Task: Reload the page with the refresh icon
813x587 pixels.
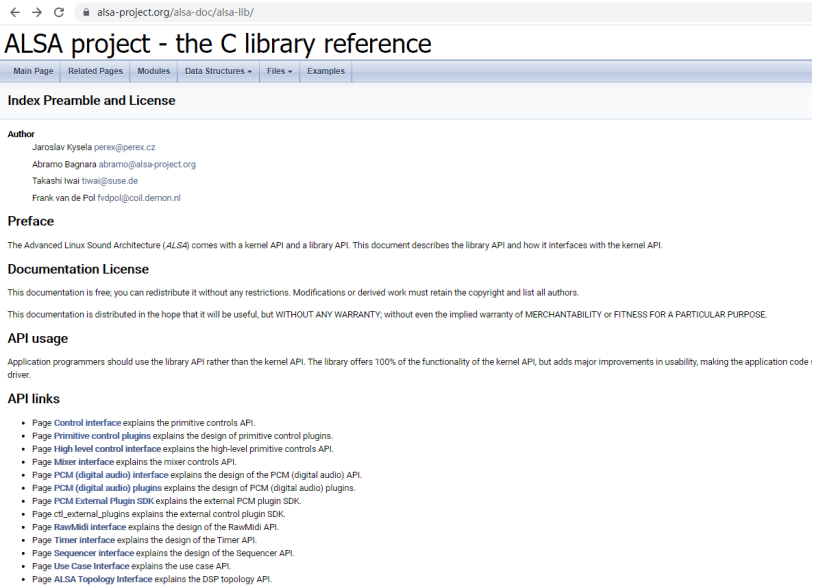Action: (59, 12)
